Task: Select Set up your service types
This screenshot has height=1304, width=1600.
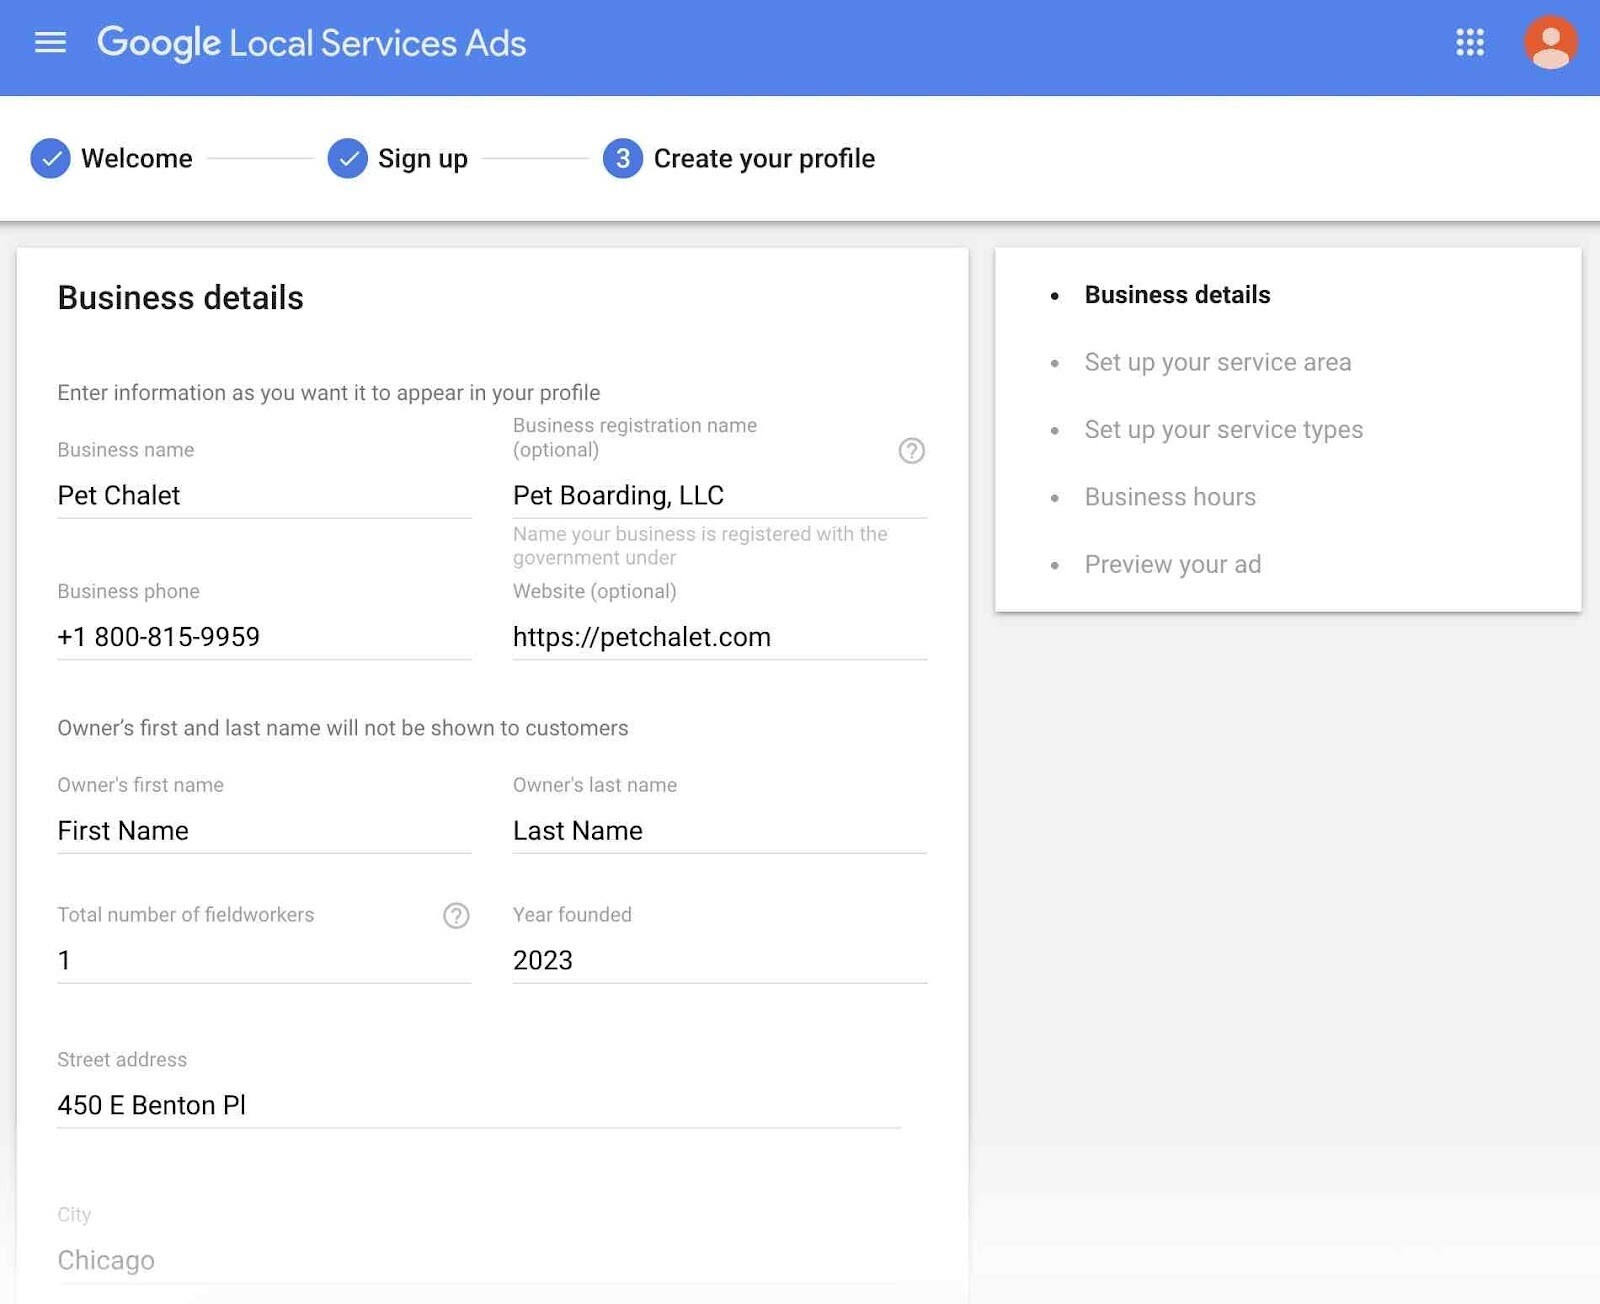Action: 1222,429
